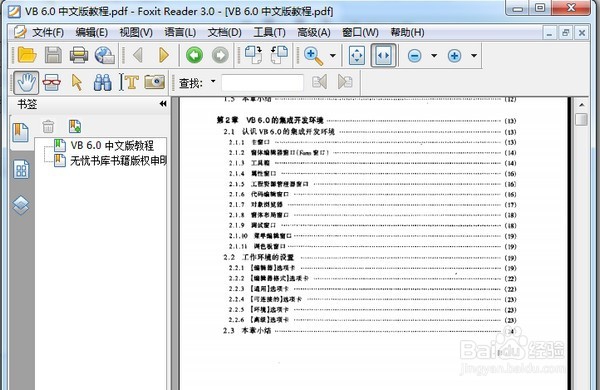Click the 2.1 认识VB 6.0的集成开发环境 entry
600x390 pixels.
(x=279, y=132)
